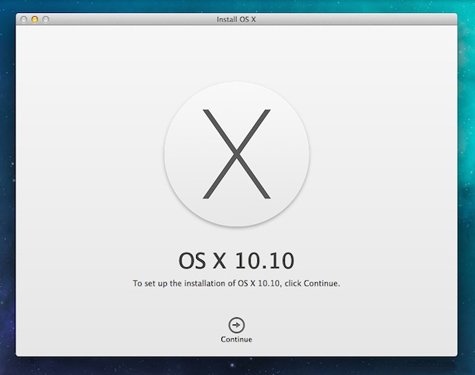
Task: Click the 'Install OS X' window title
Action: [x=236, y=19]
